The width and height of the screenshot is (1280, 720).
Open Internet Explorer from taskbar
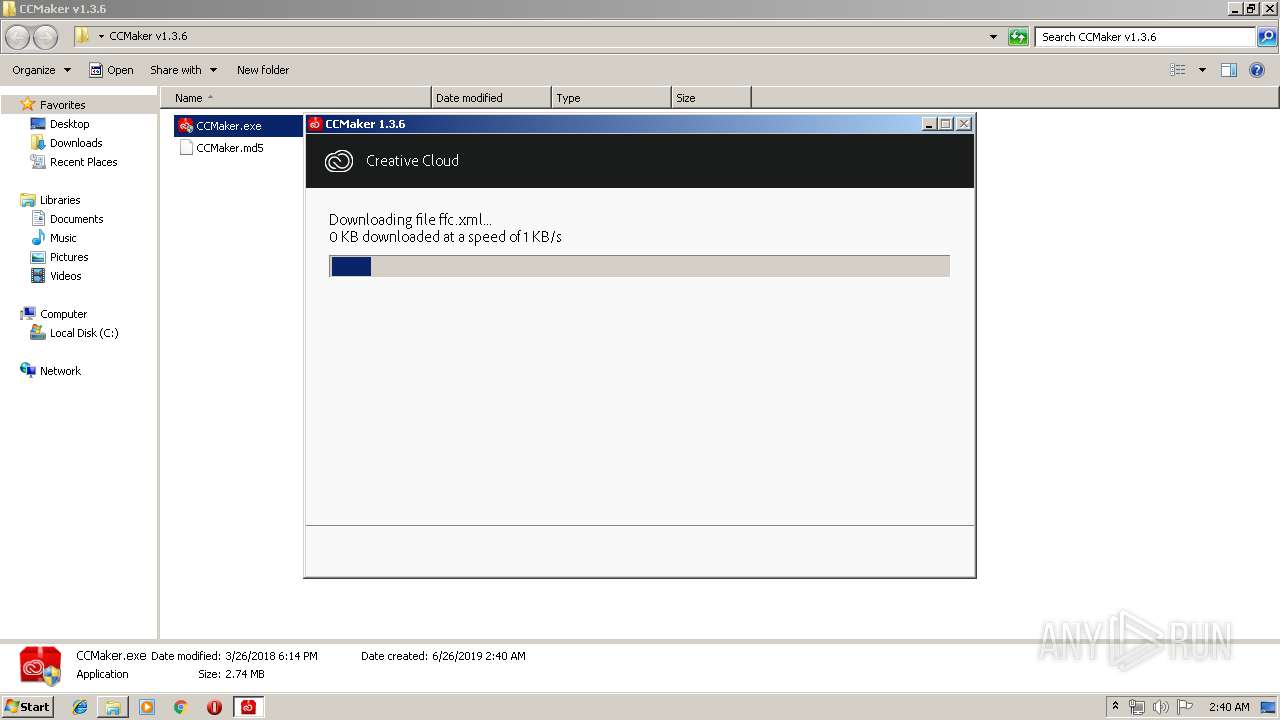[x=80, y=707]
